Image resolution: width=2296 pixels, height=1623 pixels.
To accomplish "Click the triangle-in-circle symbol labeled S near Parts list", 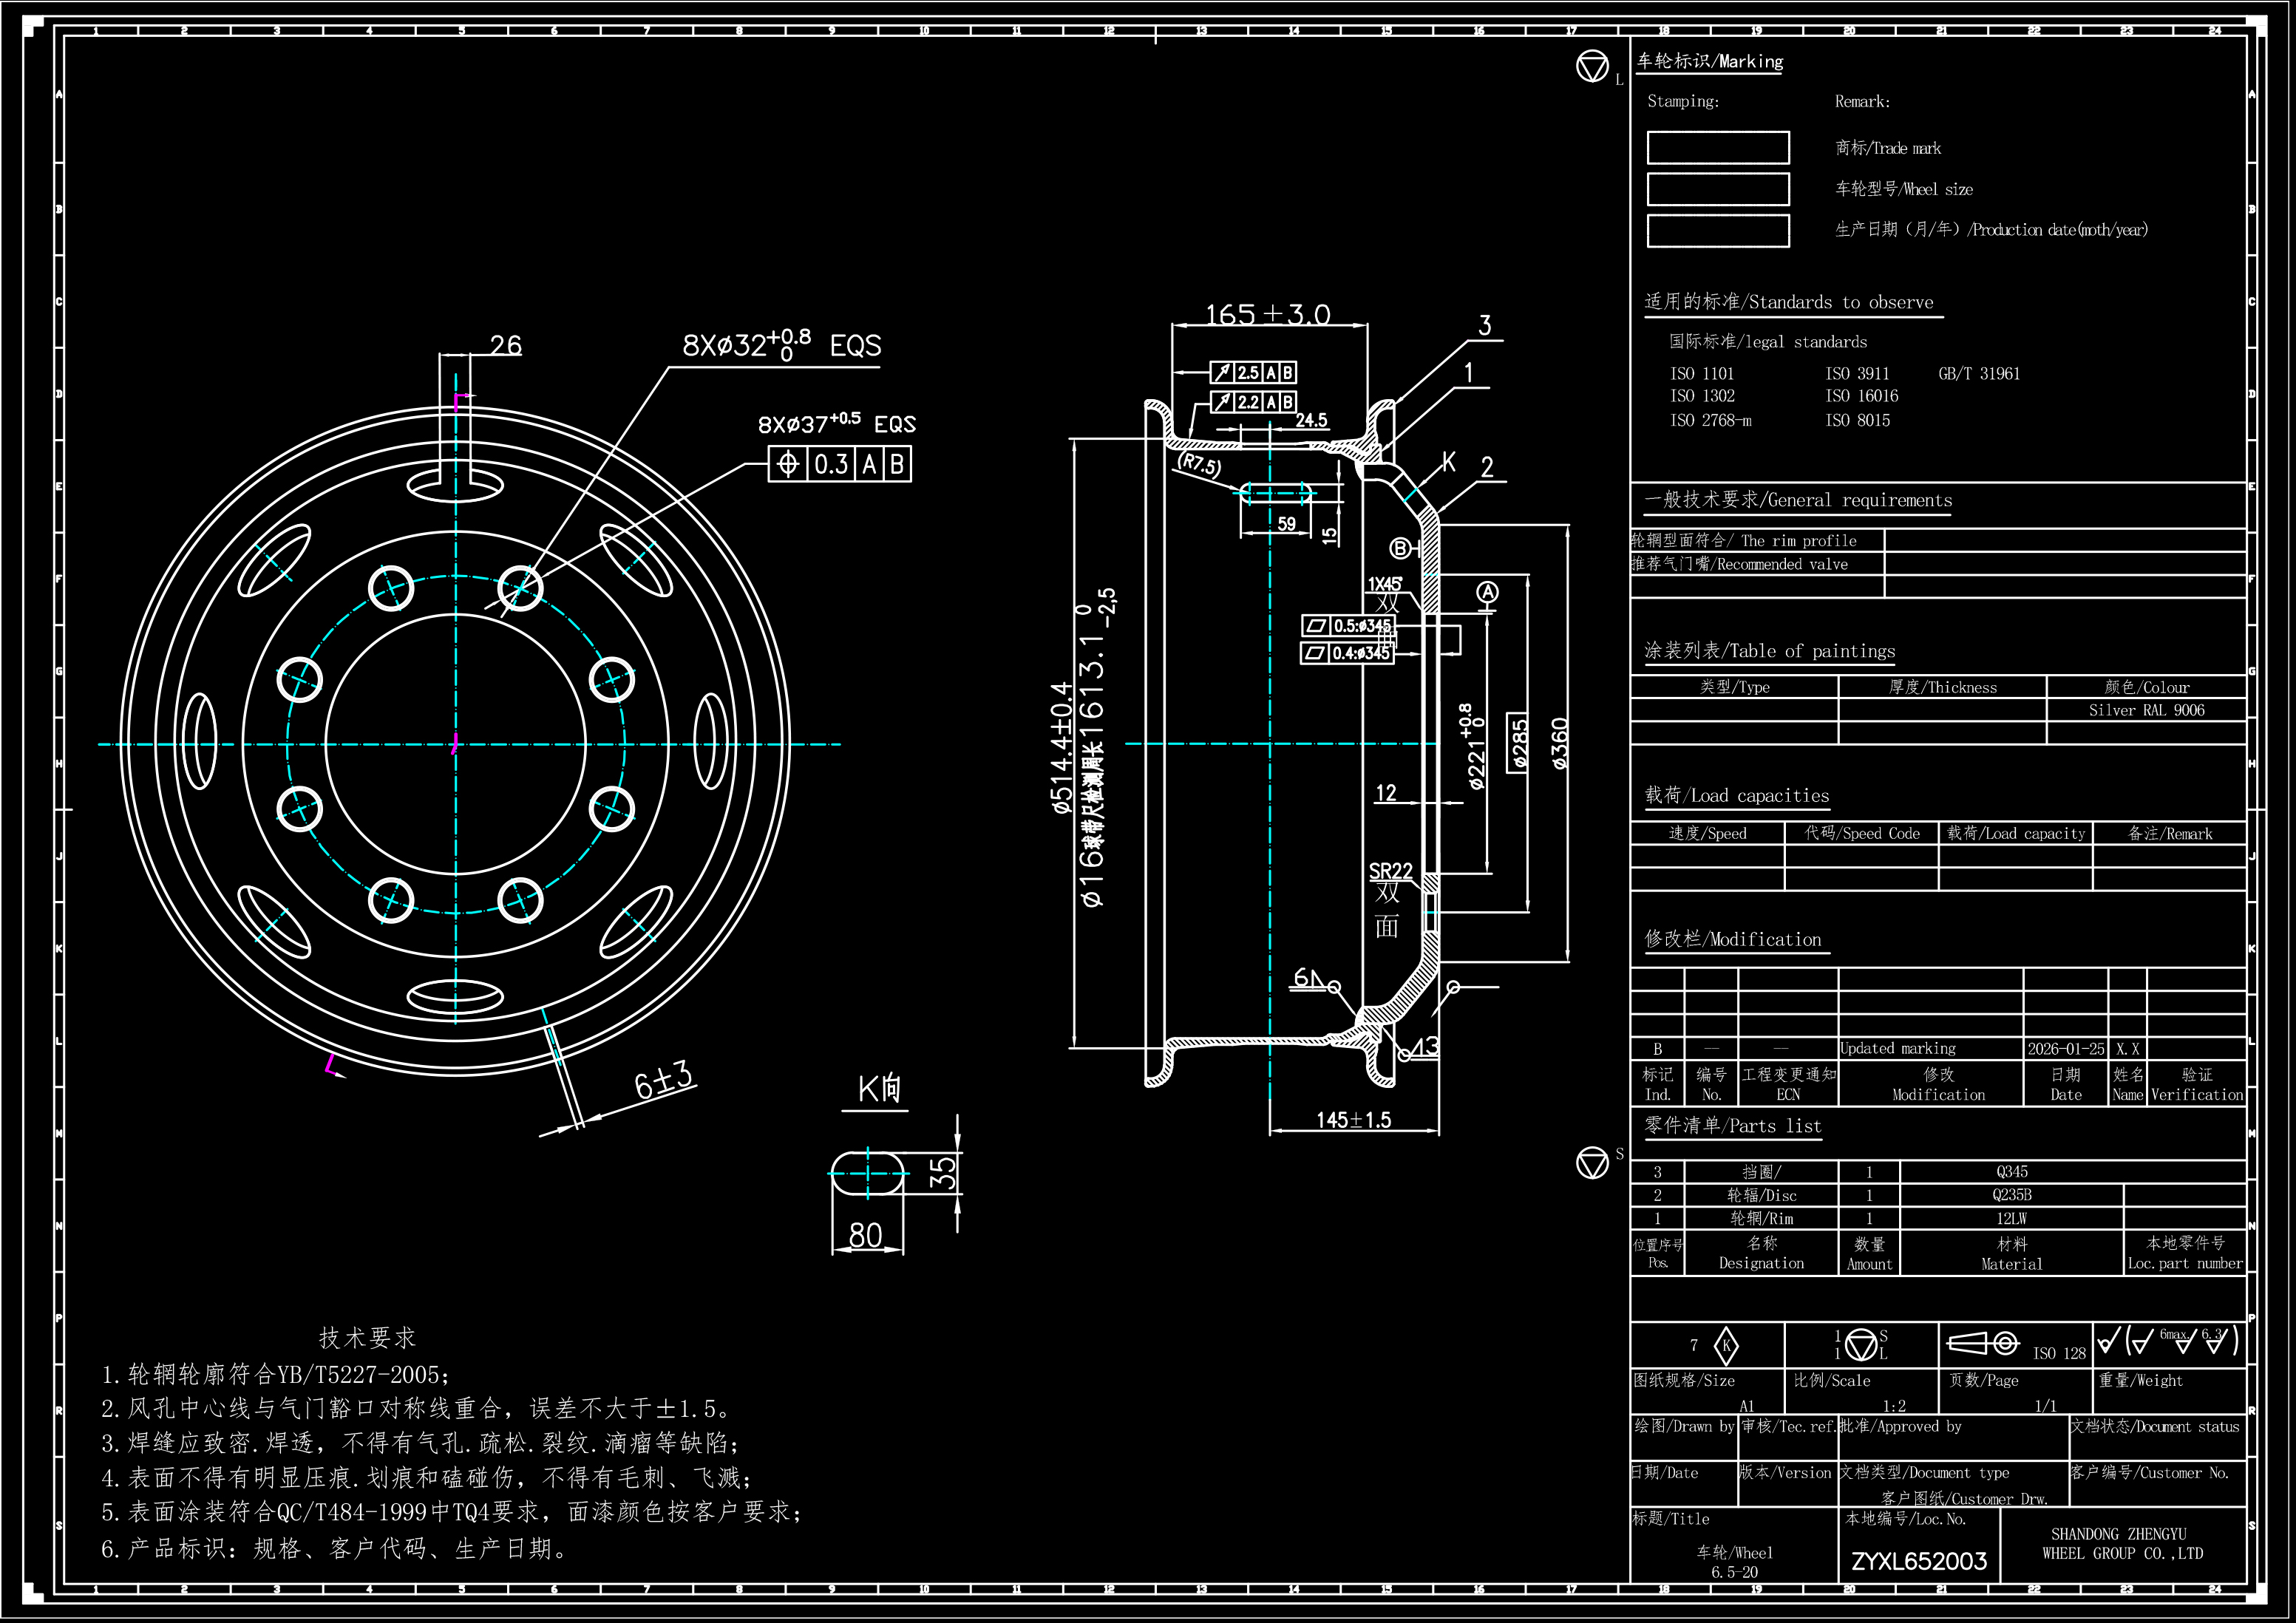I will pyautogui.click(x=1592, y=1162).
